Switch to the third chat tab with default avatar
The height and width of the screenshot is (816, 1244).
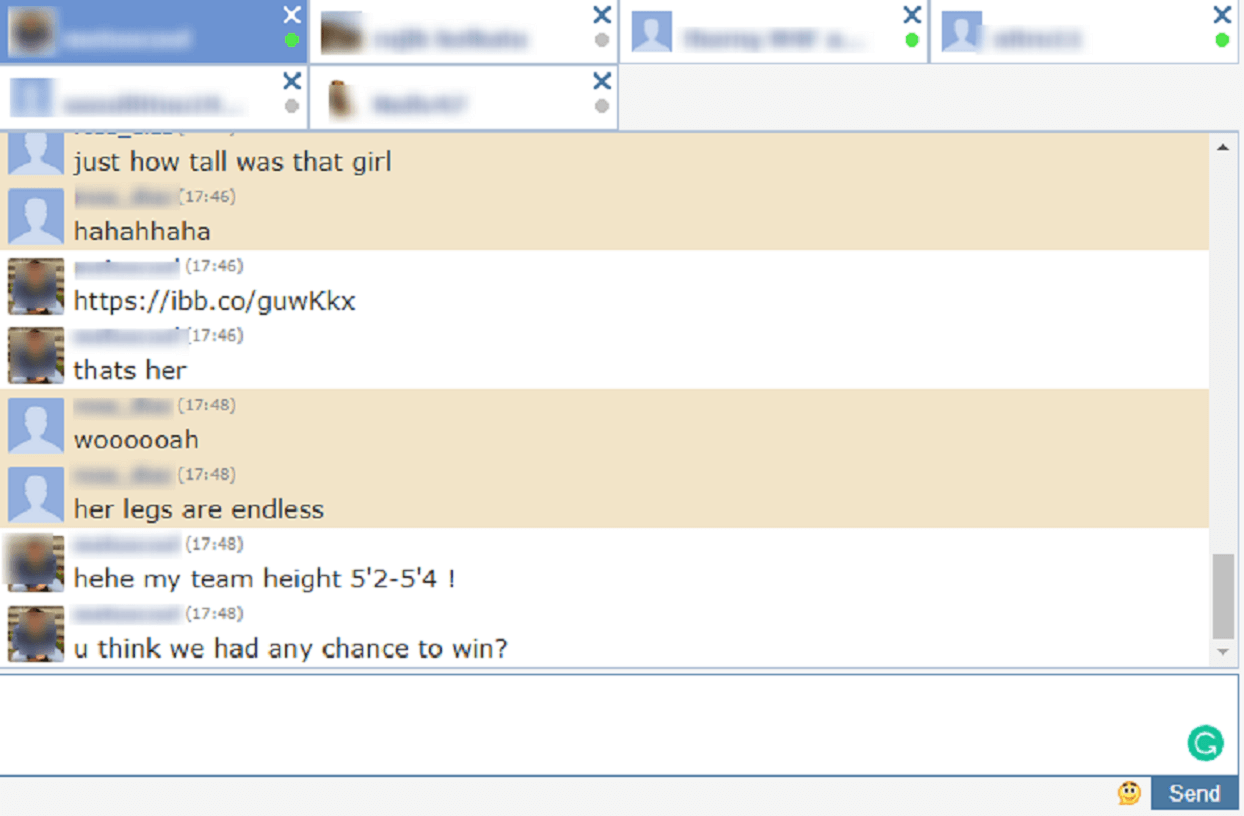coord(774,32)
